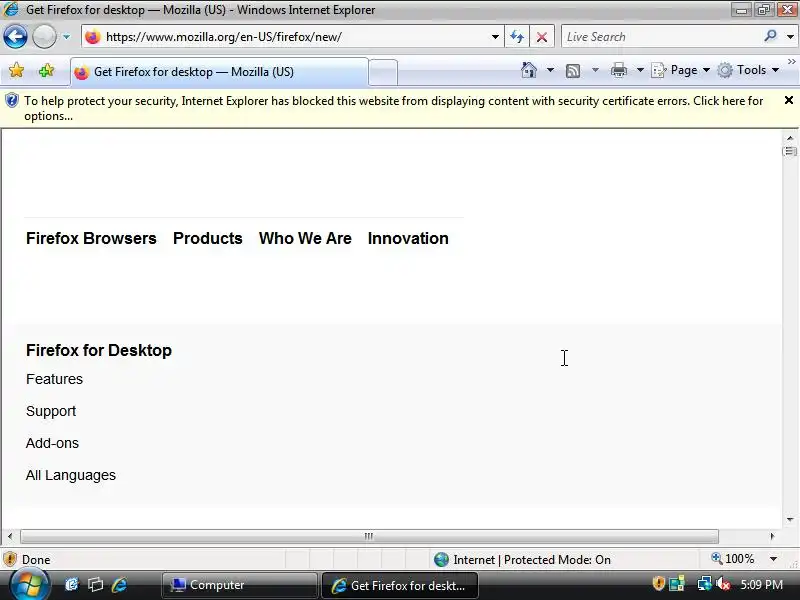Screen dimensions: 800x600
Task: Go back with the Back arrow button
Action: [x=15, y=37]
